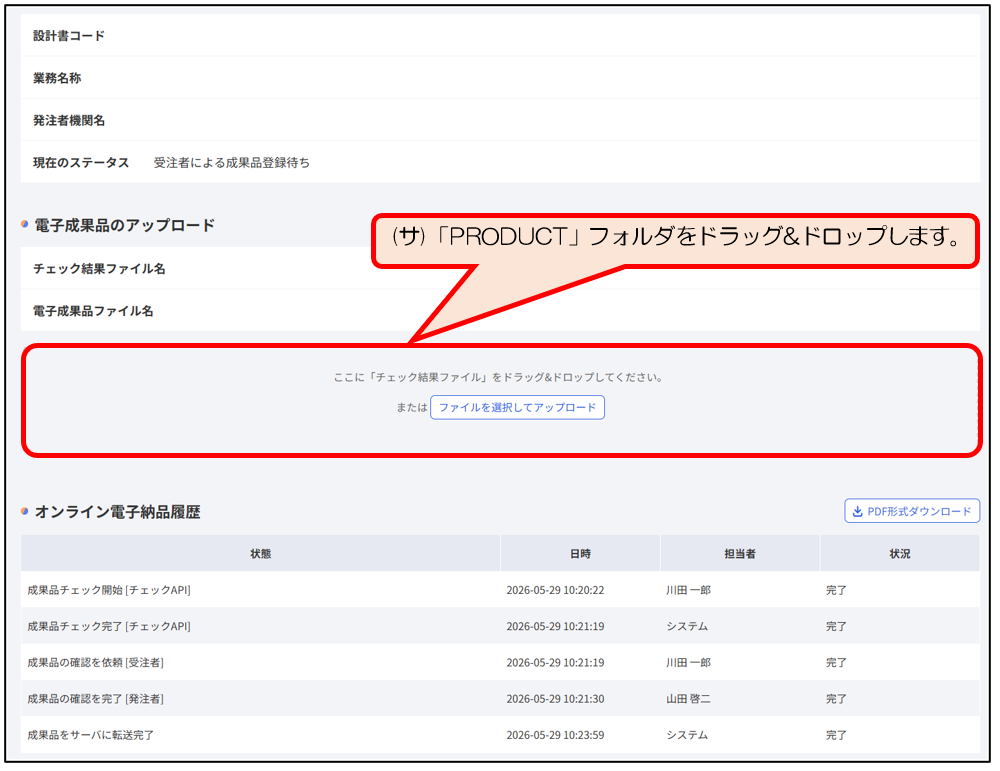Click timestamp 2026-05-29 10:21:30
This screenshot has height=771, width=1000.
click(x=555, y=699)
